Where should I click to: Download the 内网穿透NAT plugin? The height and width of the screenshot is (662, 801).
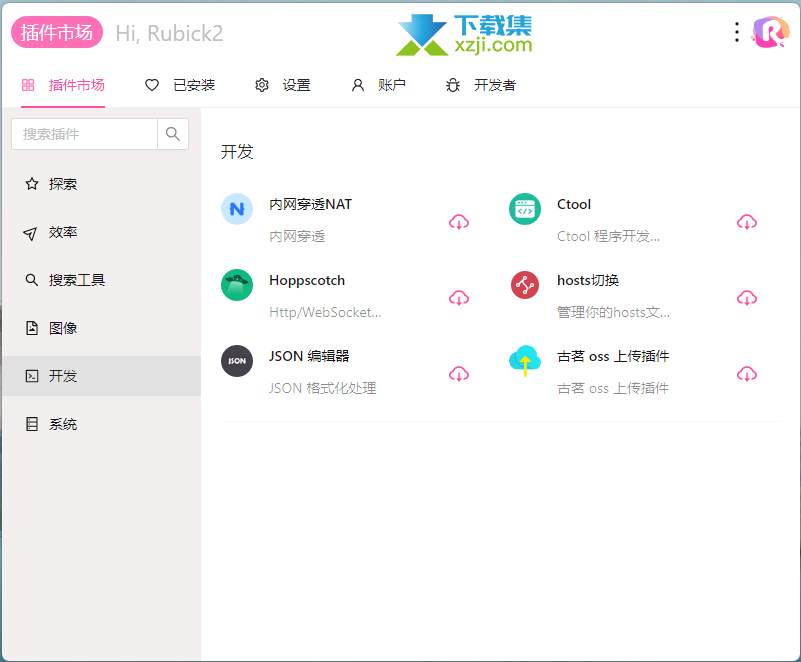coord(459,222)
